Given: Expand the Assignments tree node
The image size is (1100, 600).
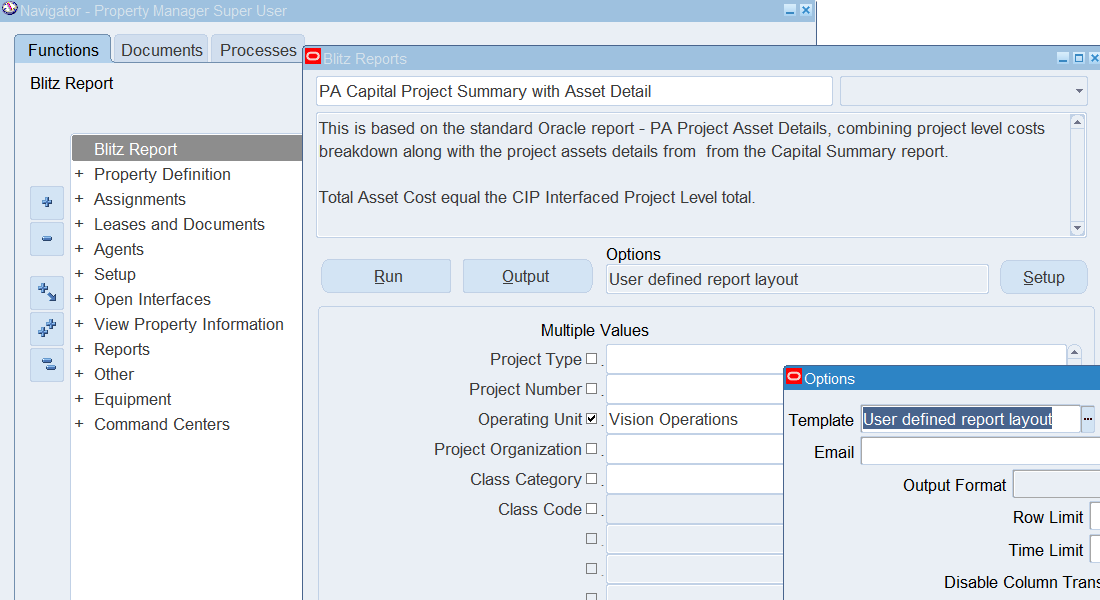Looking at the screenshot, I should coord(79,199).
